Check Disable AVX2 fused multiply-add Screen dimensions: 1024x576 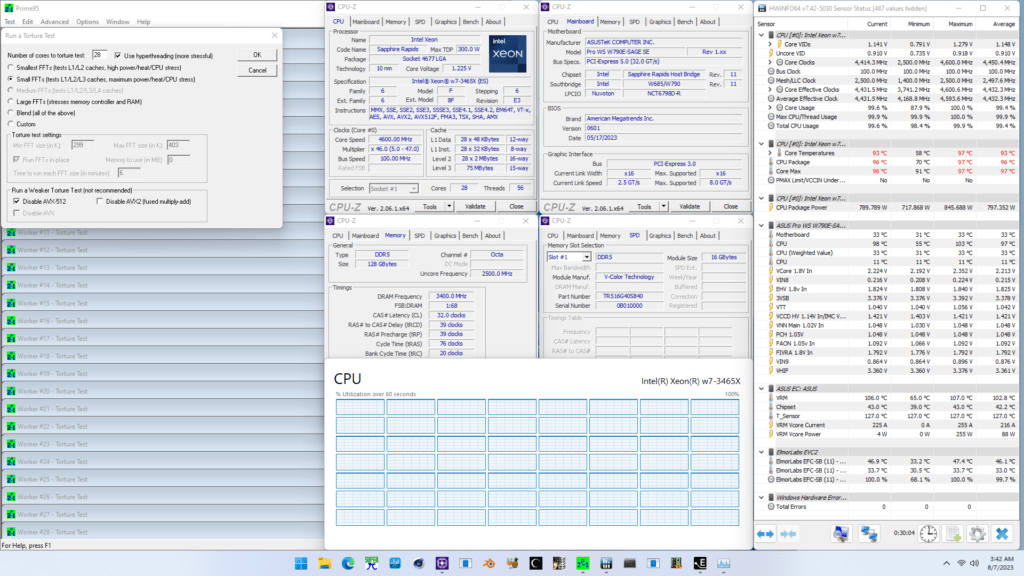[x=99, y=201]
